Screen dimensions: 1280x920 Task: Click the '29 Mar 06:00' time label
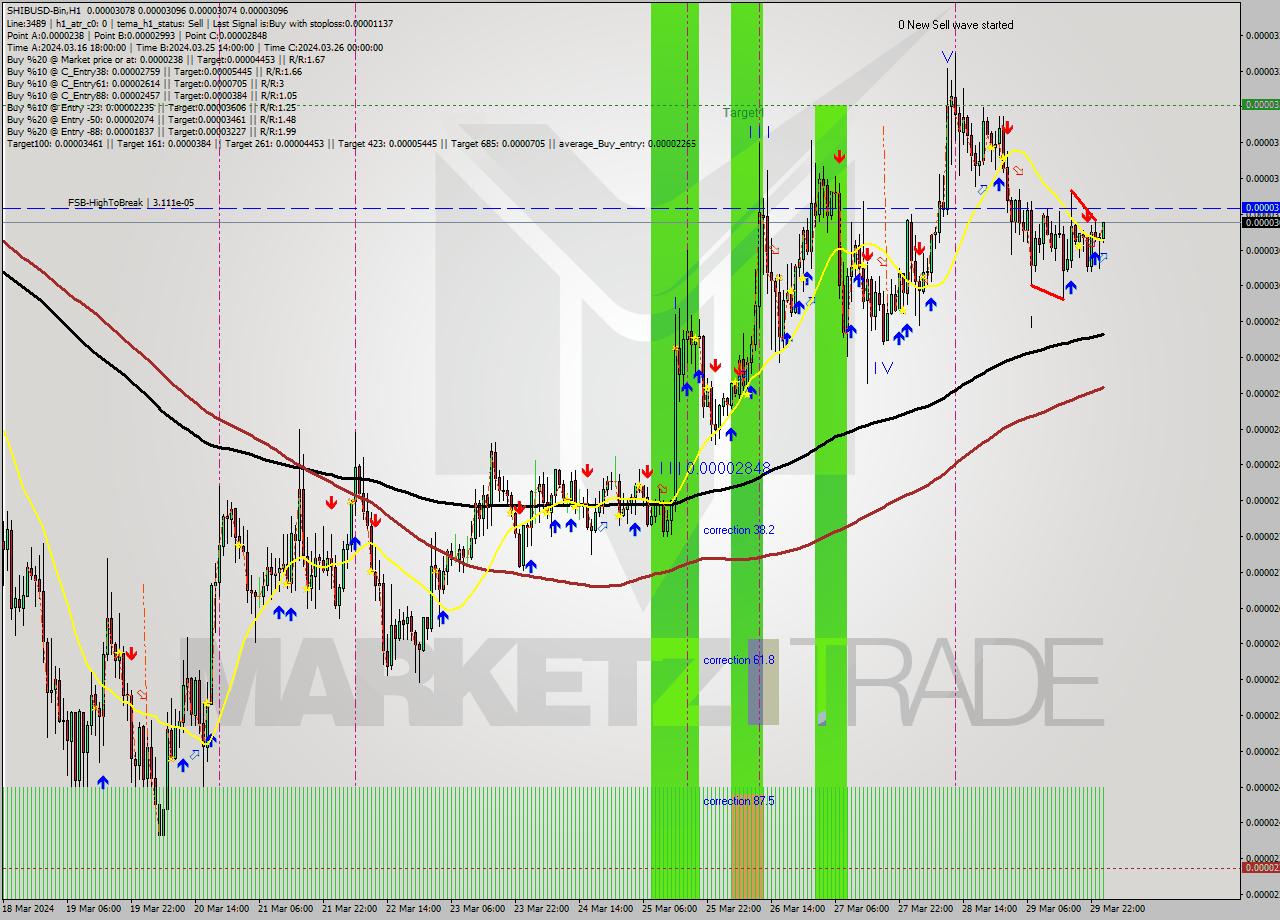coord(1053,909)
